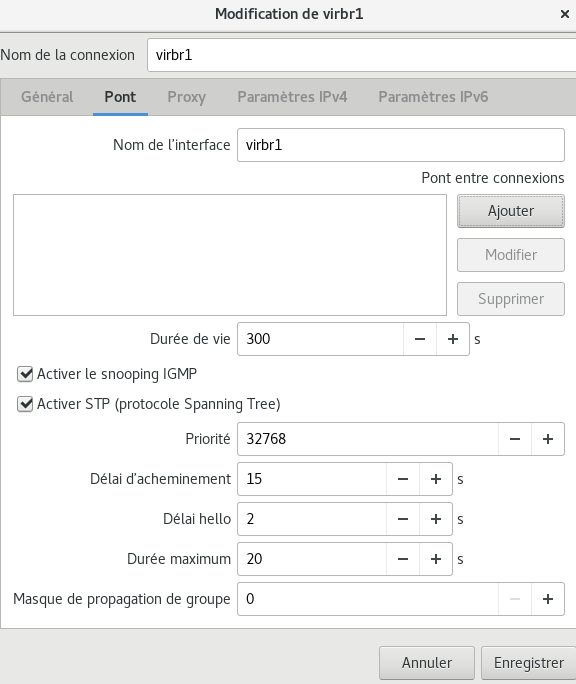Cancel with the Annuler button
The width and height of the screenshot is (576, 684).
tap(427, 663)
